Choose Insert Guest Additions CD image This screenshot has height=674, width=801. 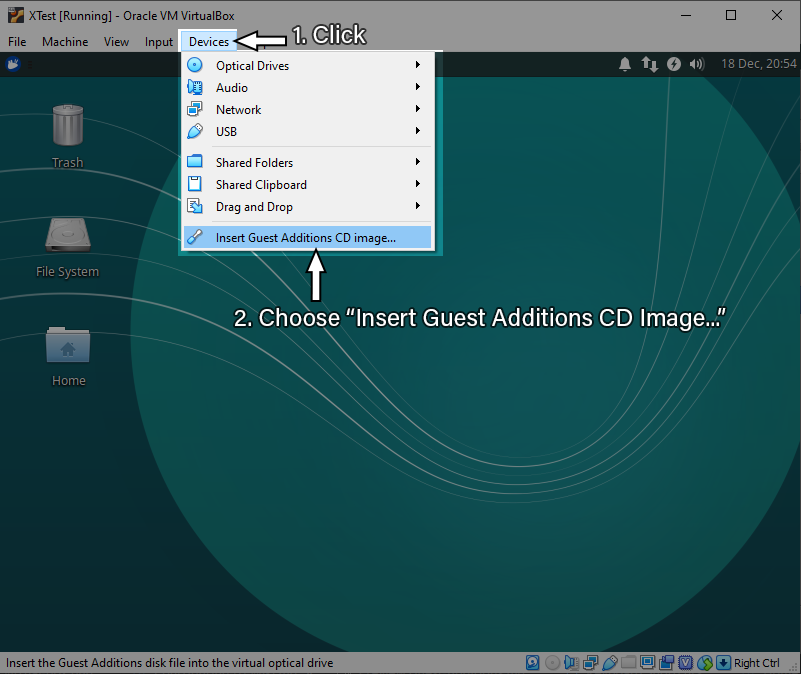tap(306, 238)
